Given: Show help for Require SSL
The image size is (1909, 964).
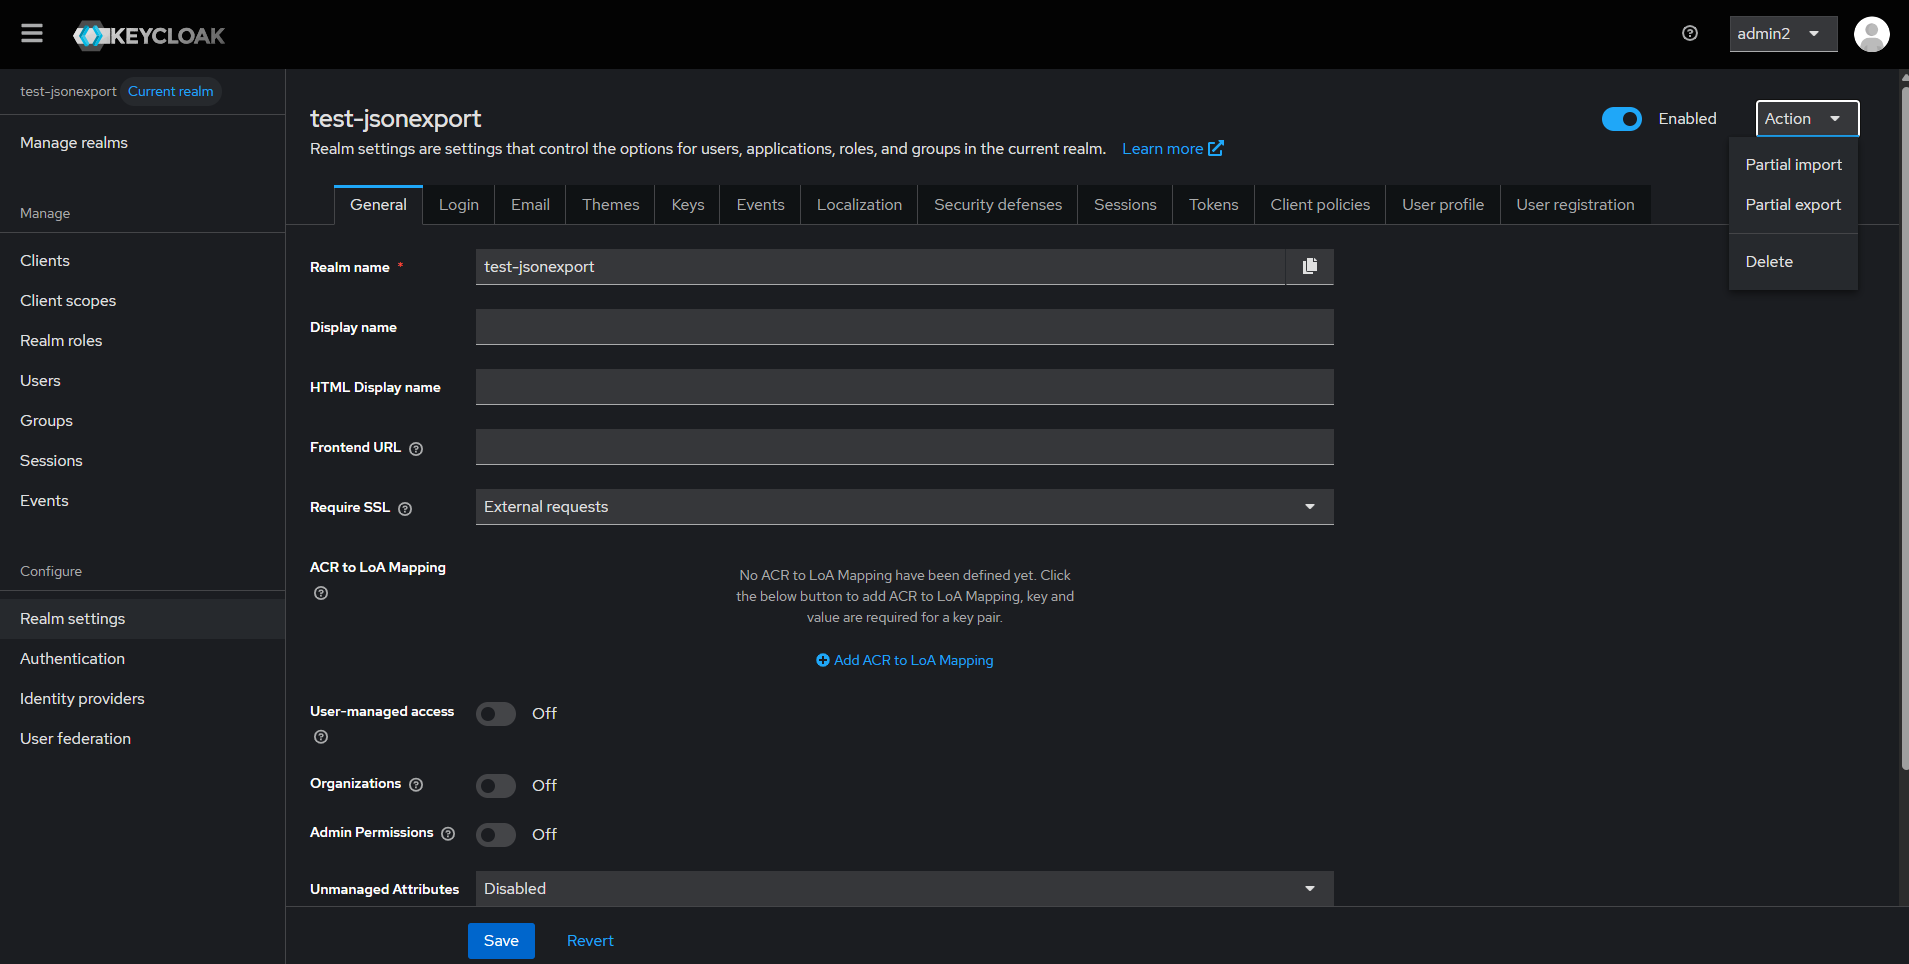Looking at the screenshot, I should point(405,509).
